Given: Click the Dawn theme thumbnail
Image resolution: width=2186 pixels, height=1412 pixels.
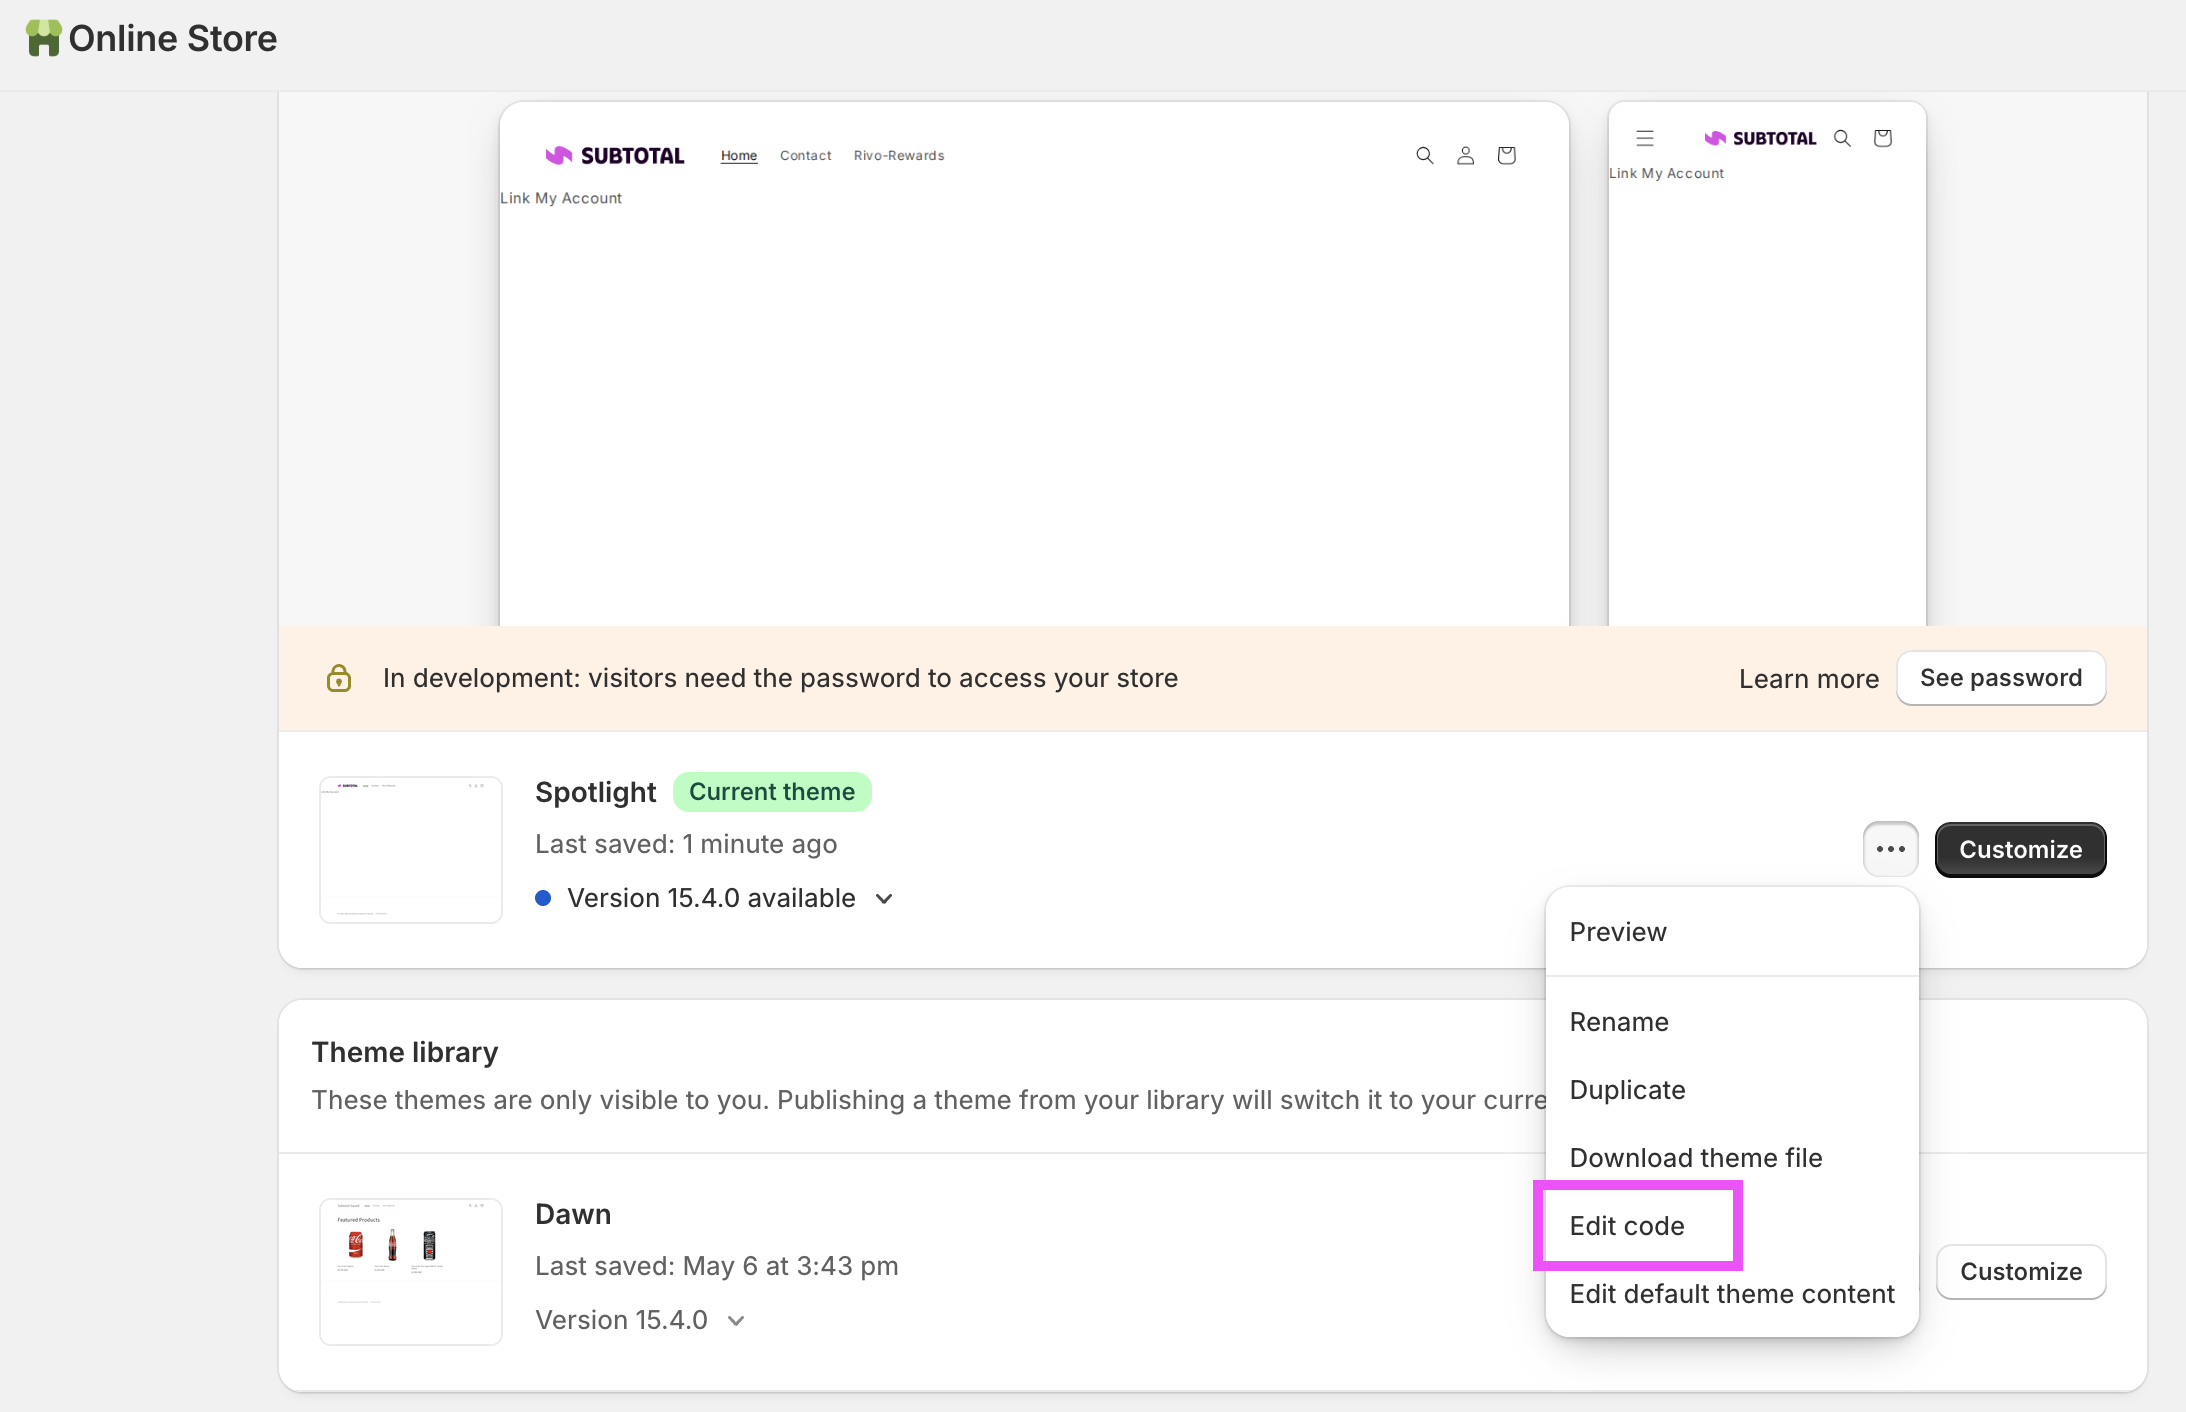Looking at the screenshot, I should (410, 1271).
